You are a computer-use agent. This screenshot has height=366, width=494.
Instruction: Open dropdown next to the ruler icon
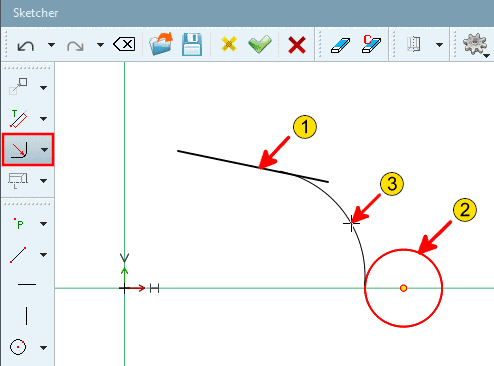439,45
